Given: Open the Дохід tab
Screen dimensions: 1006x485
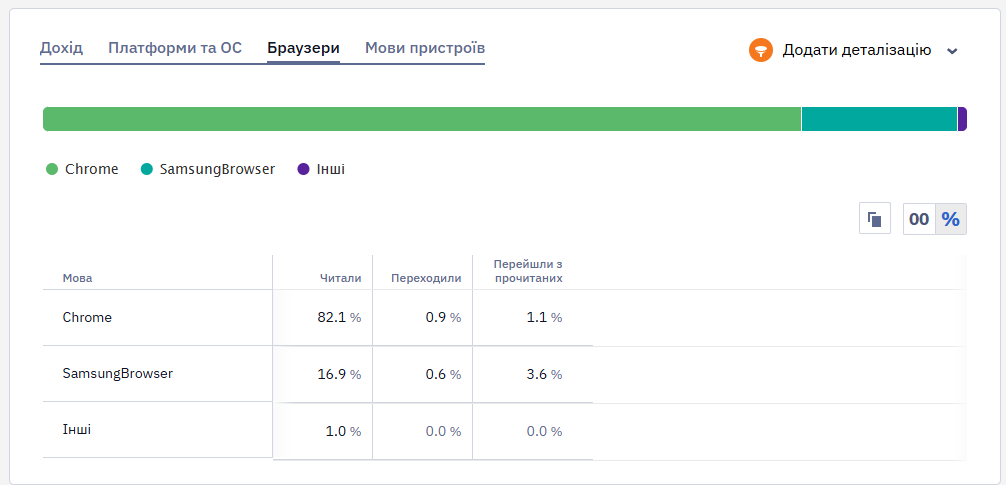Looking at the screenshot, I should click(62, 48).
